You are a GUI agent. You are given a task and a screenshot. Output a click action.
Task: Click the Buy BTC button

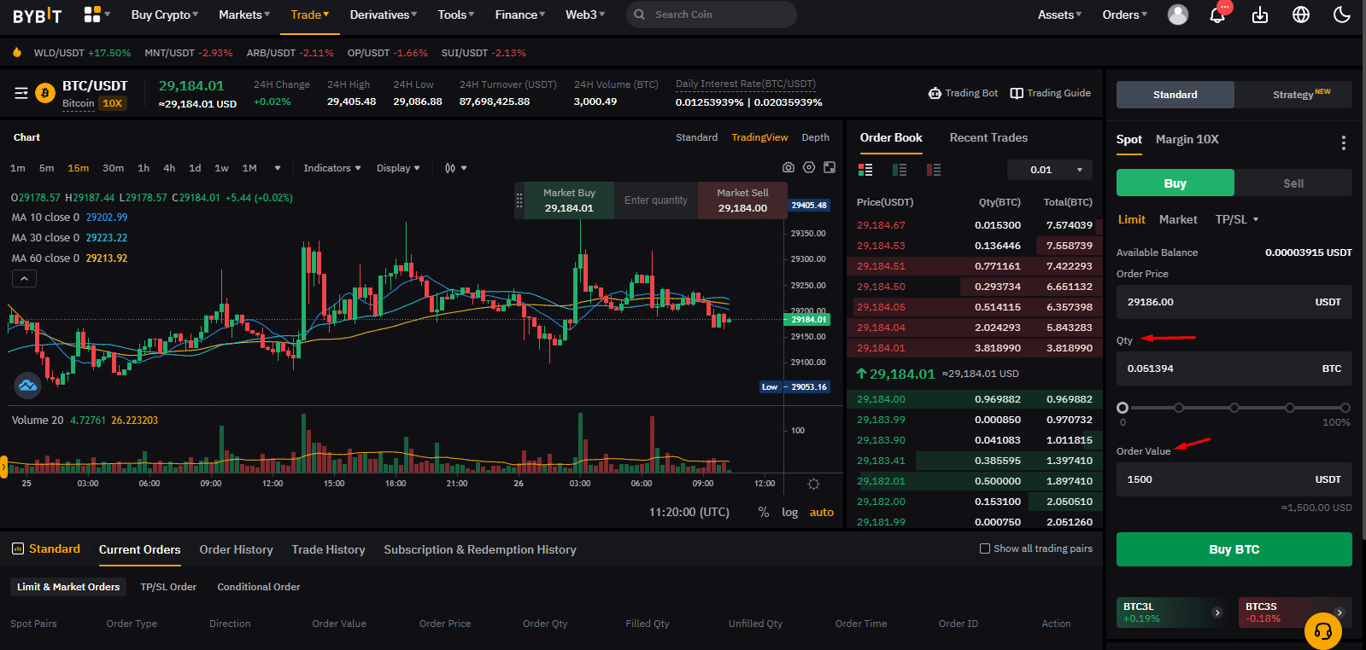[x=1233, y=549]
